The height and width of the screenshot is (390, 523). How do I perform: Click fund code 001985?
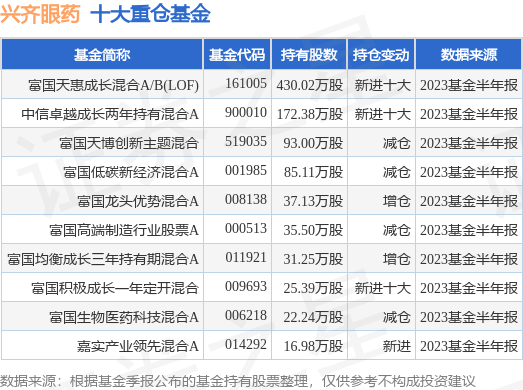click(x=246, y=170)
